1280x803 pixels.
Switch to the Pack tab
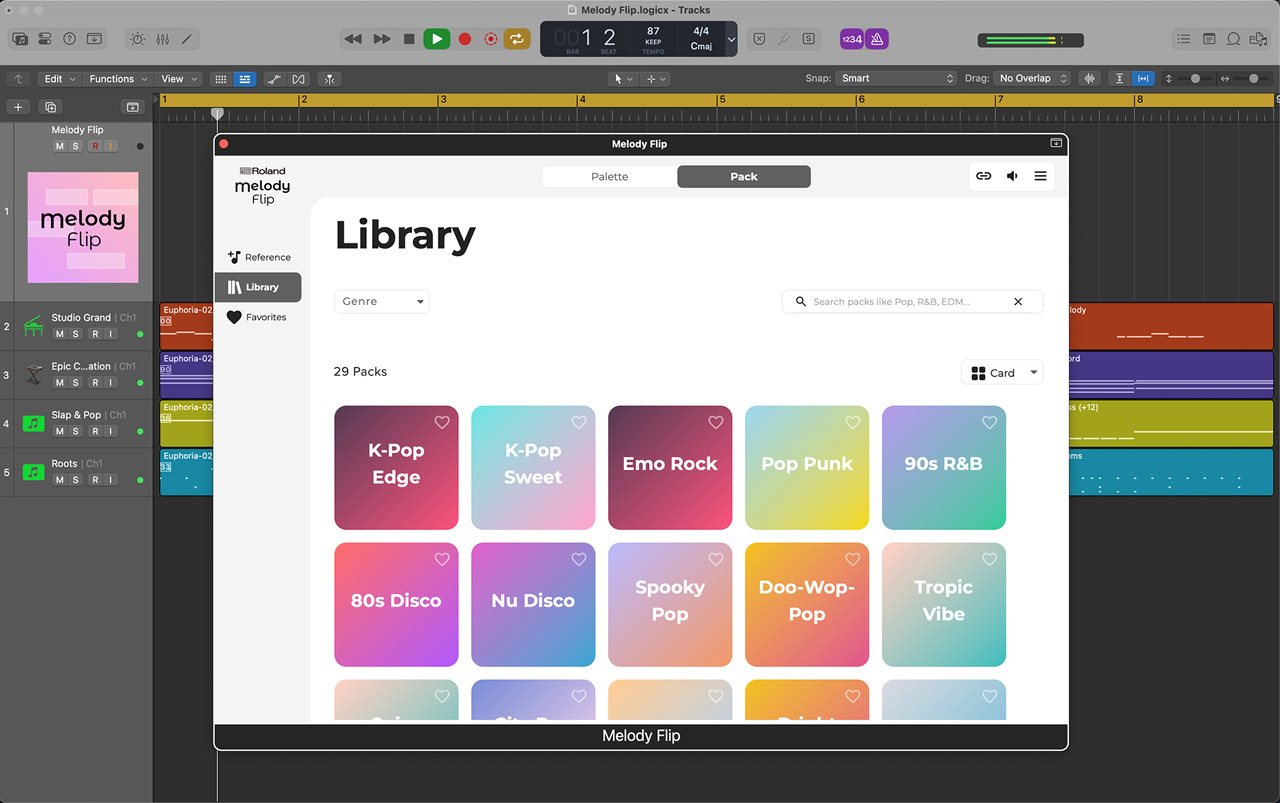(x=744, y=177)
